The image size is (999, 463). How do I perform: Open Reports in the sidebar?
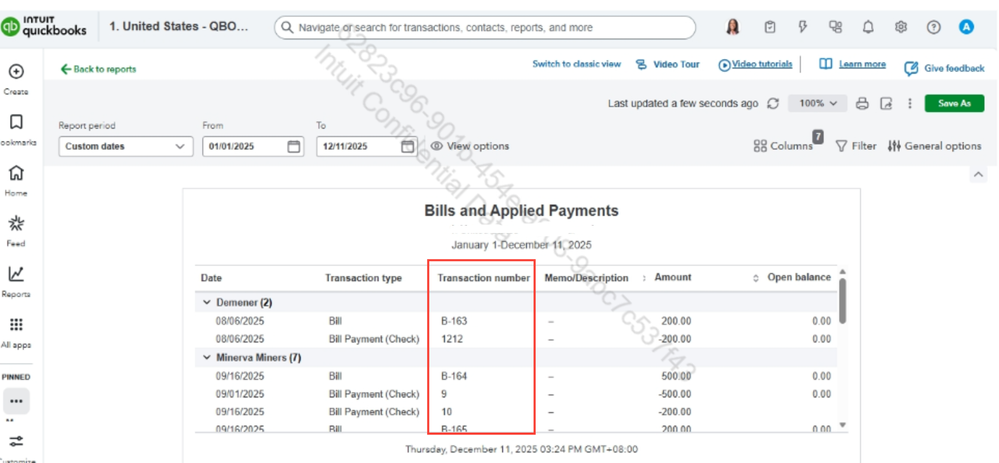pyautogui.click(x=16, y=274)
